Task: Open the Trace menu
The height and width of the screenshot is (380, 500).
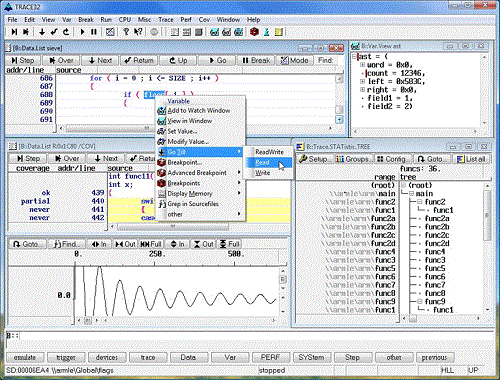Action: pos(166,20)
